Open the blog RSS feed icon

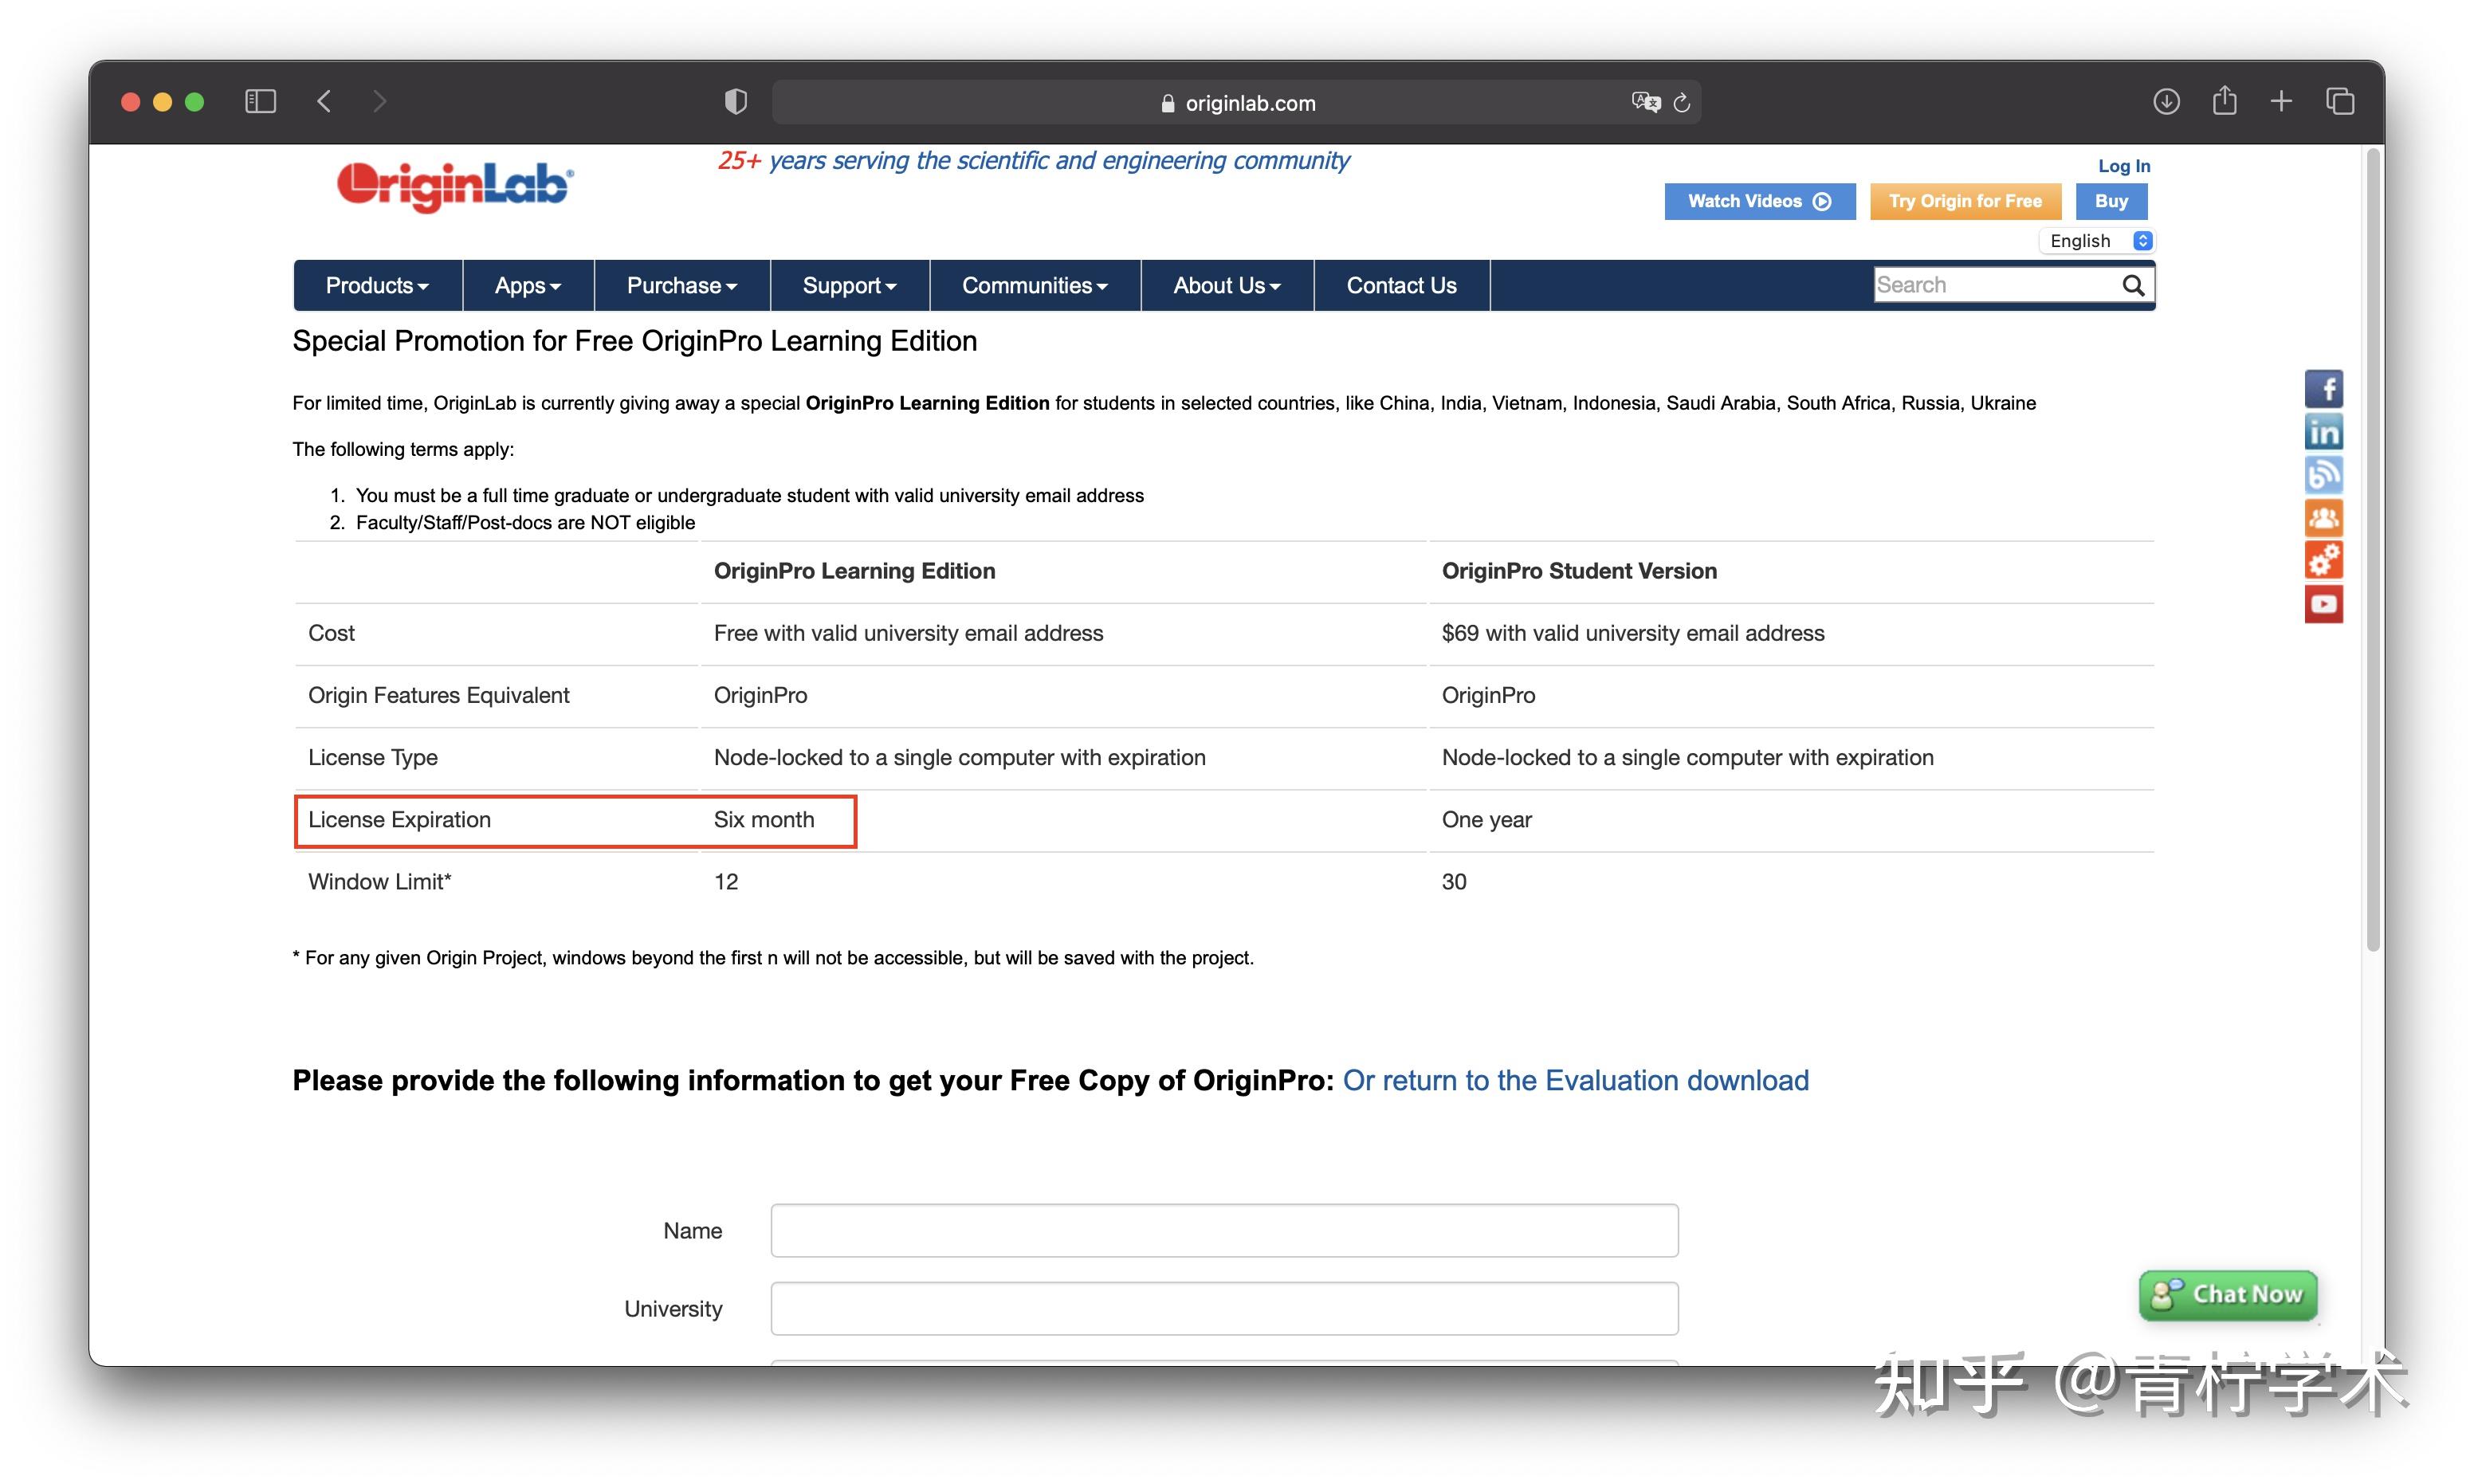point(2323,475)
